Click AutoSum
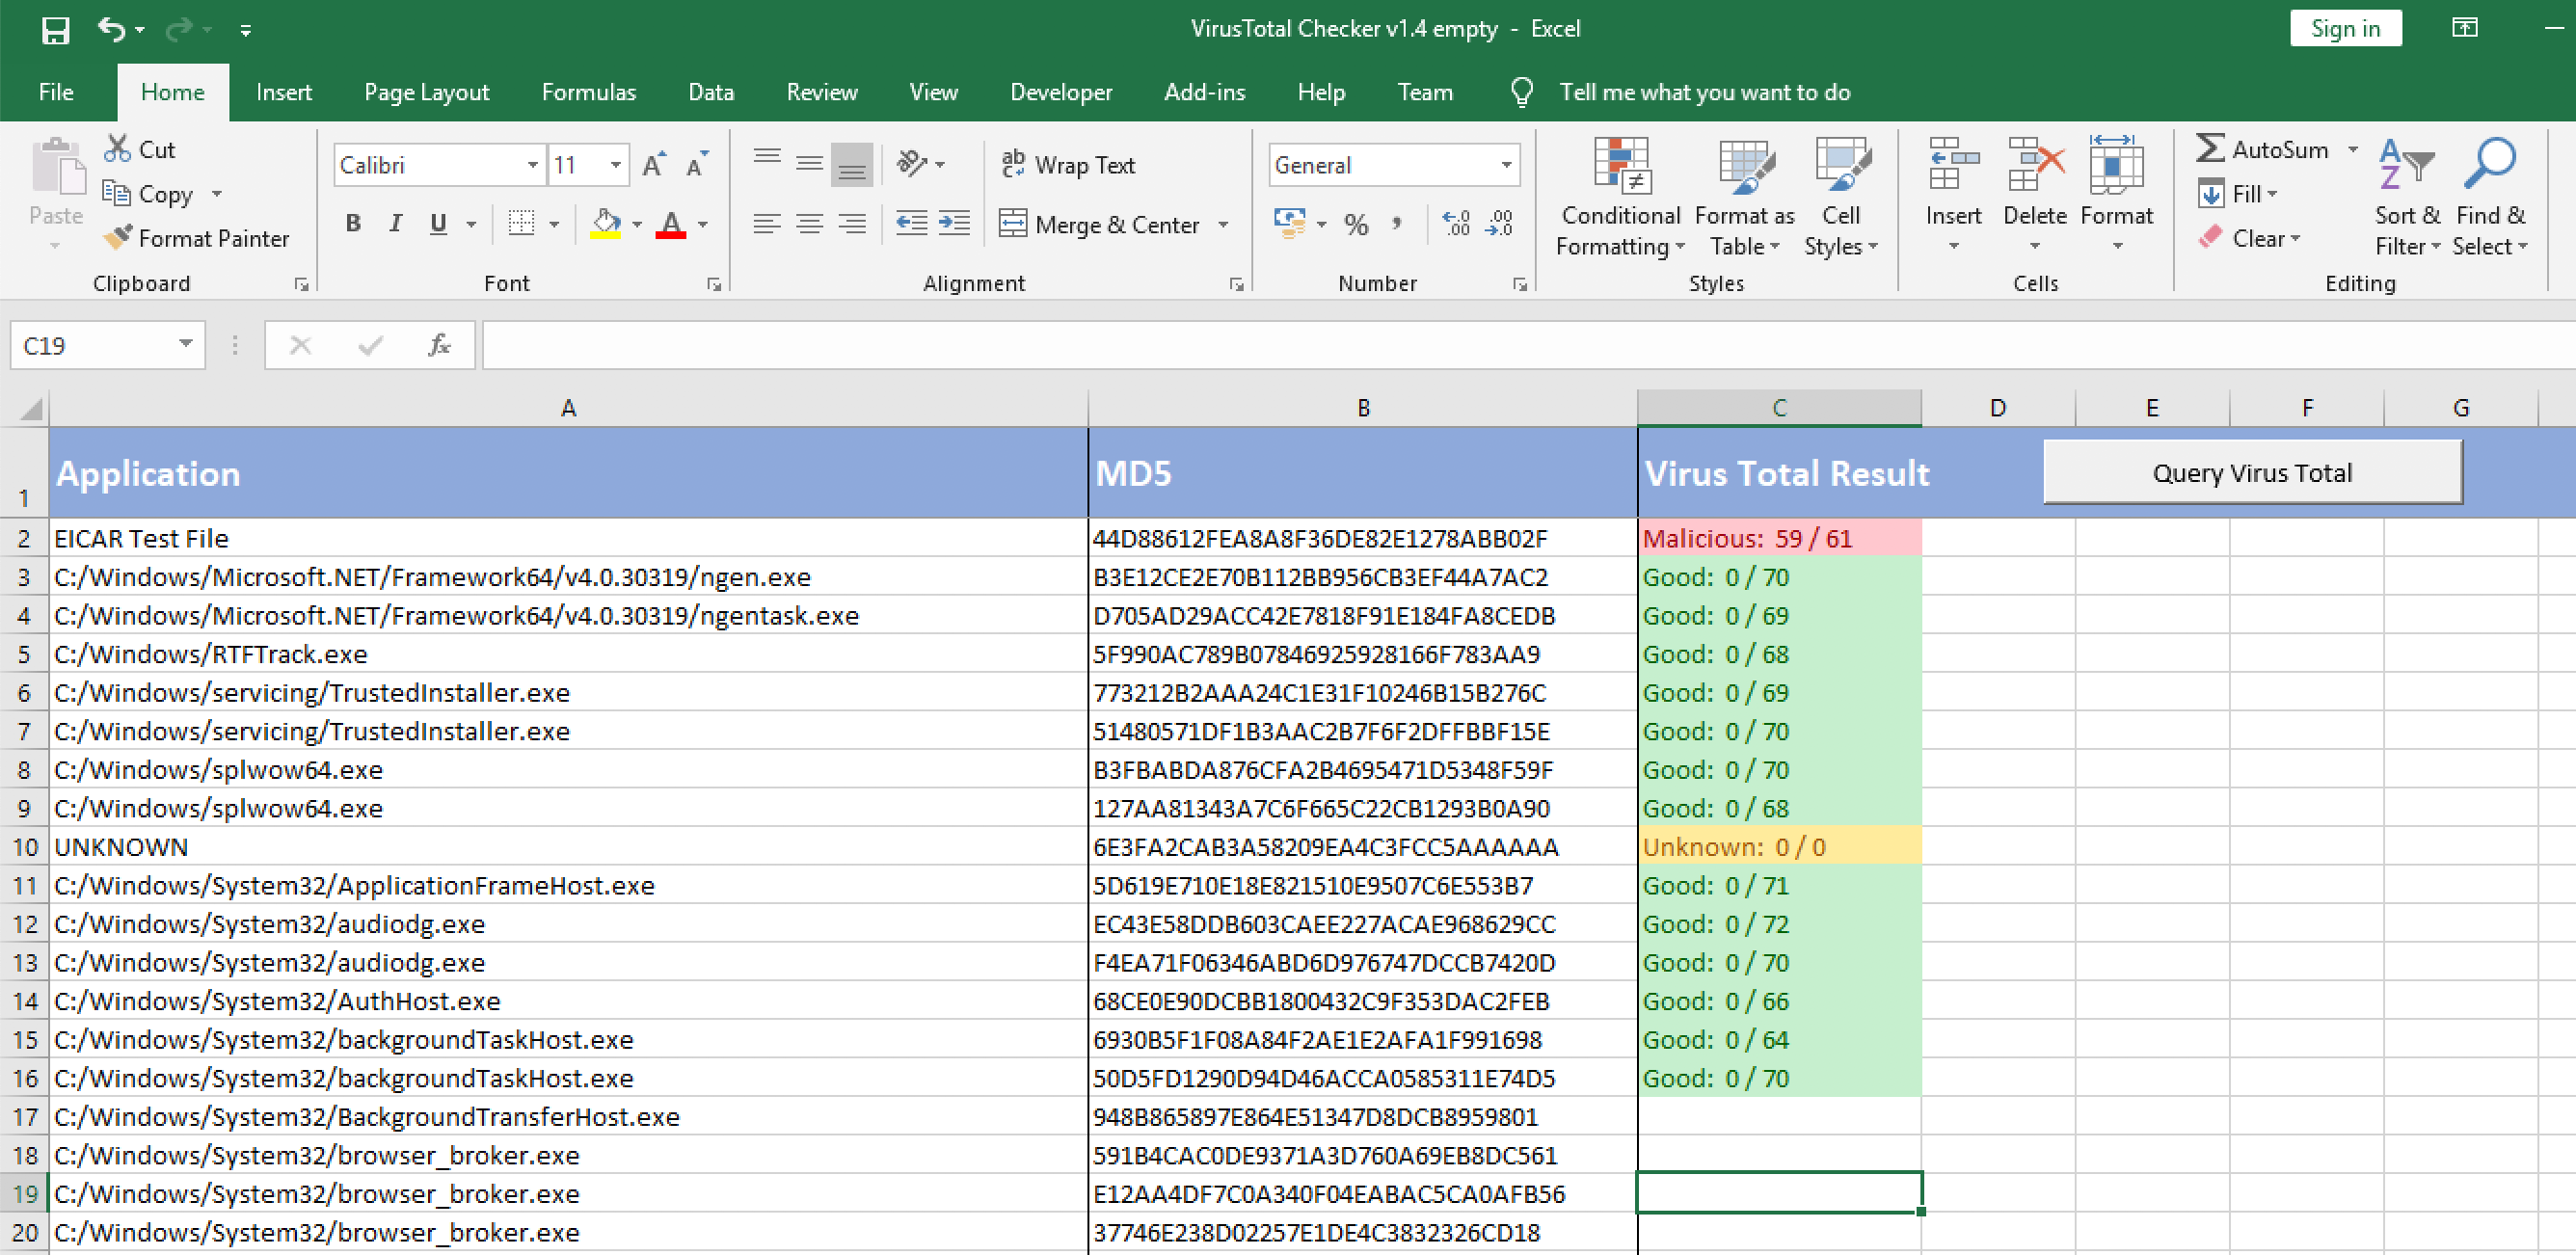The image size is (2576, 1255). tap(2262, 149)
